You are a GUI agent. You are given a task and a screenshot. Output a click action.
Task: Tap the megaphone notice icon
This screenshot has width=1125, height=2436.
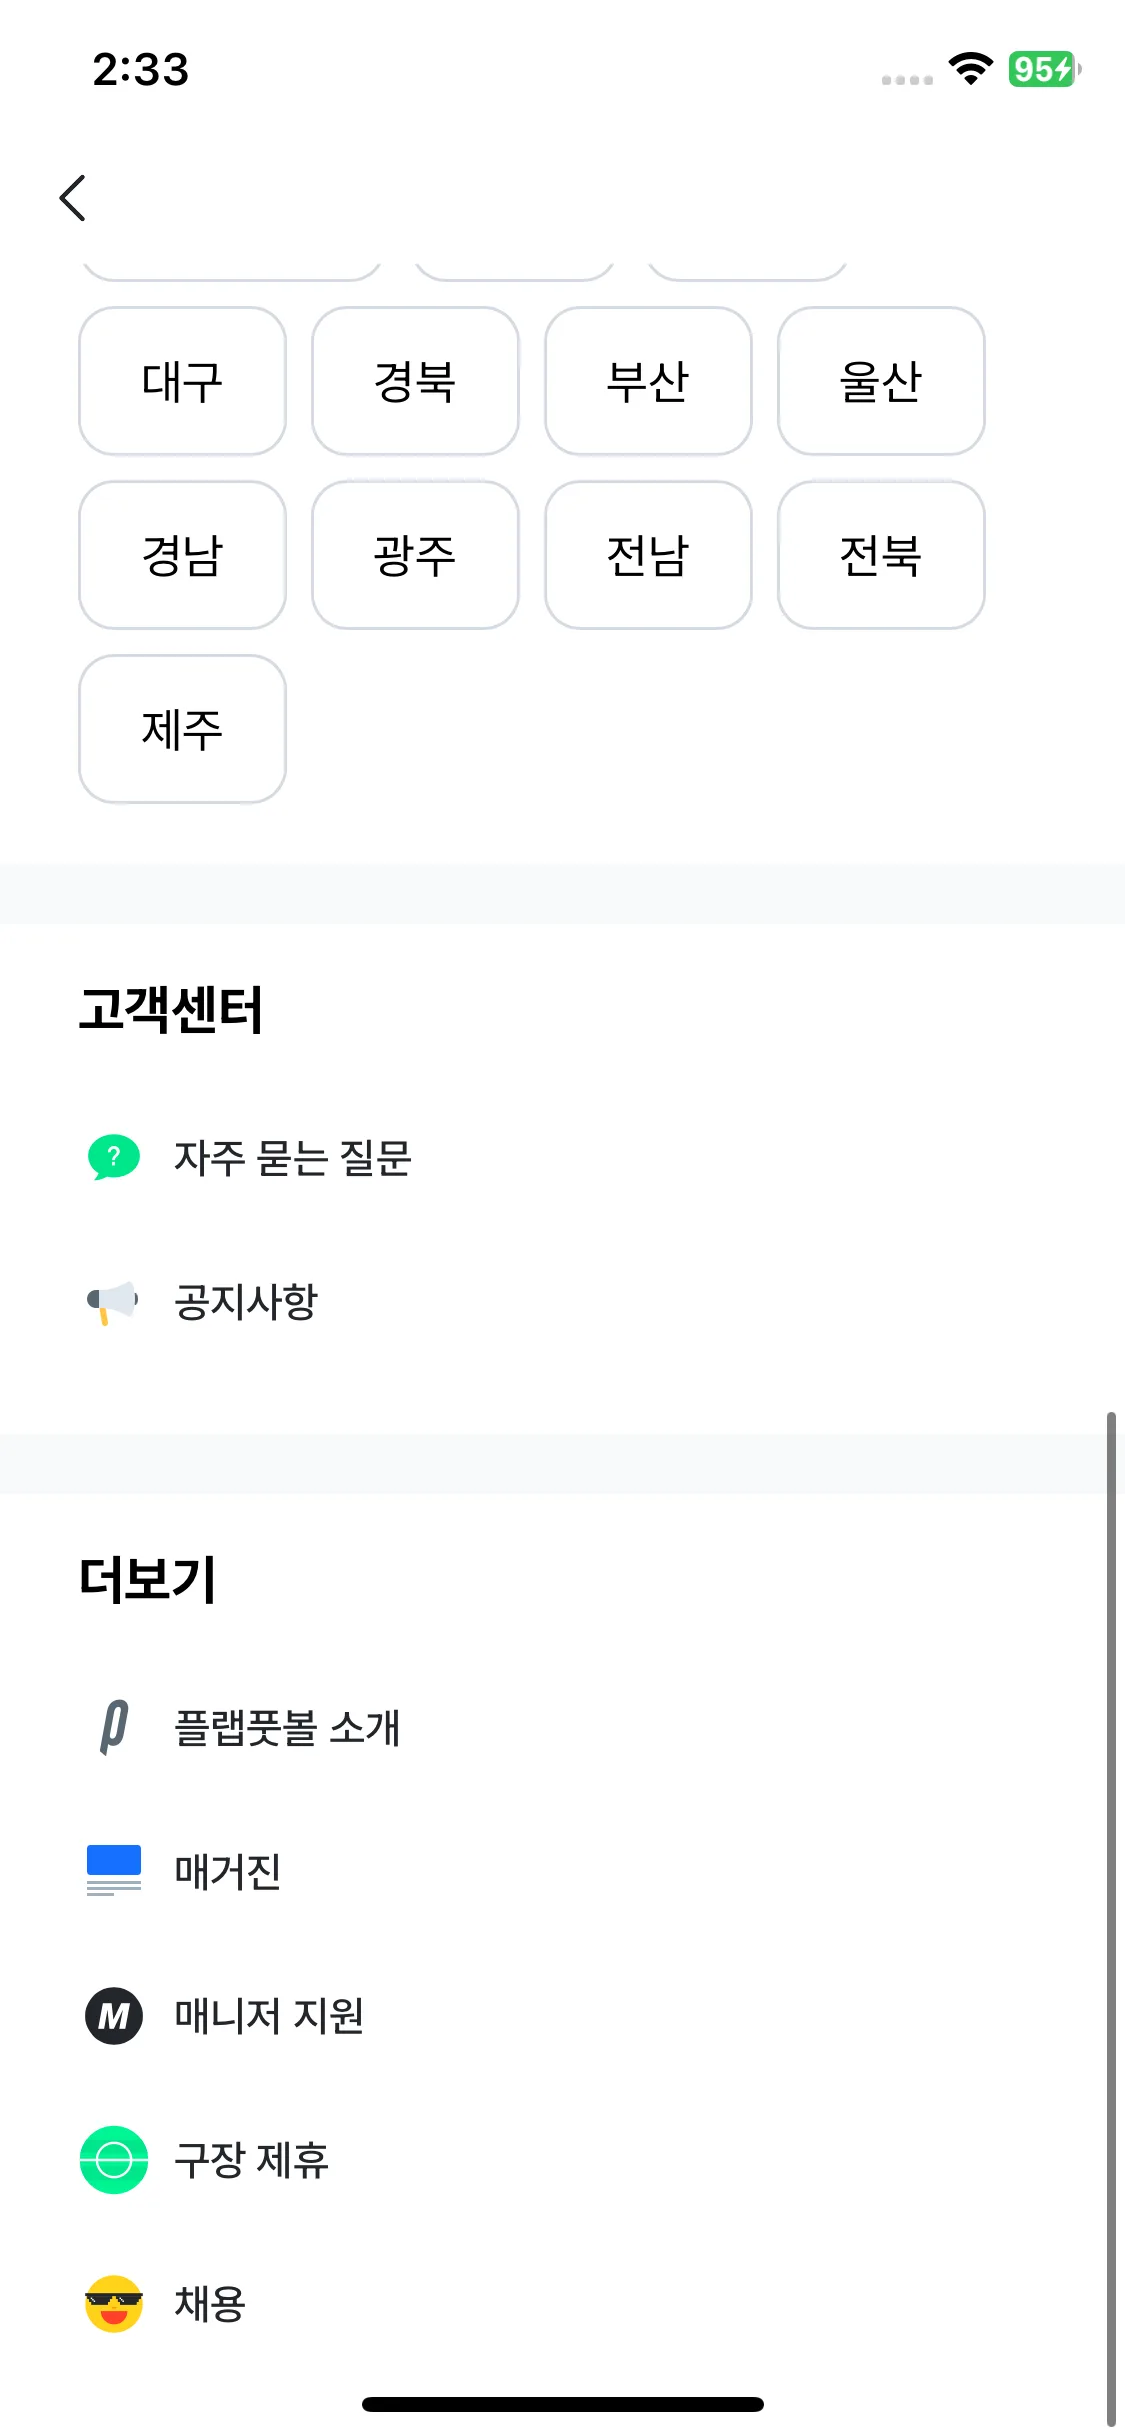(113, 1301)
